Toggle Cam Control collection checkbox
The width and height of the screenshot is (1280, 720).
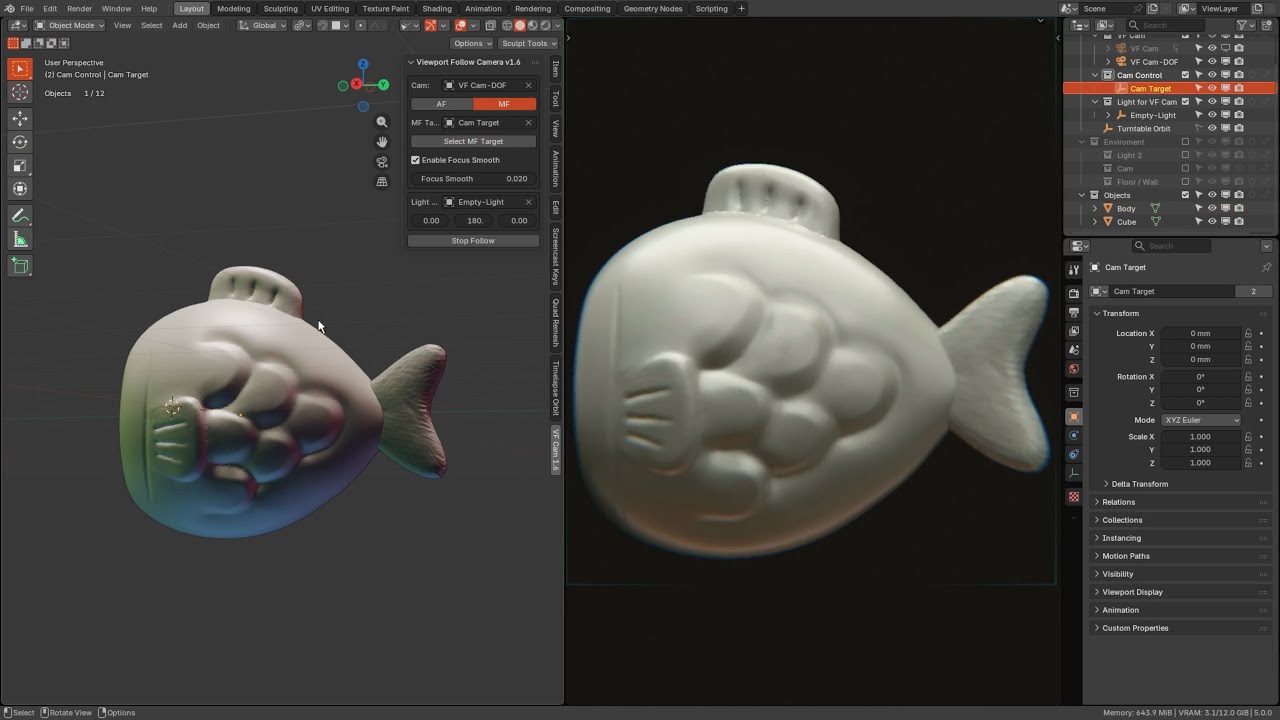tap(1186, 75)
